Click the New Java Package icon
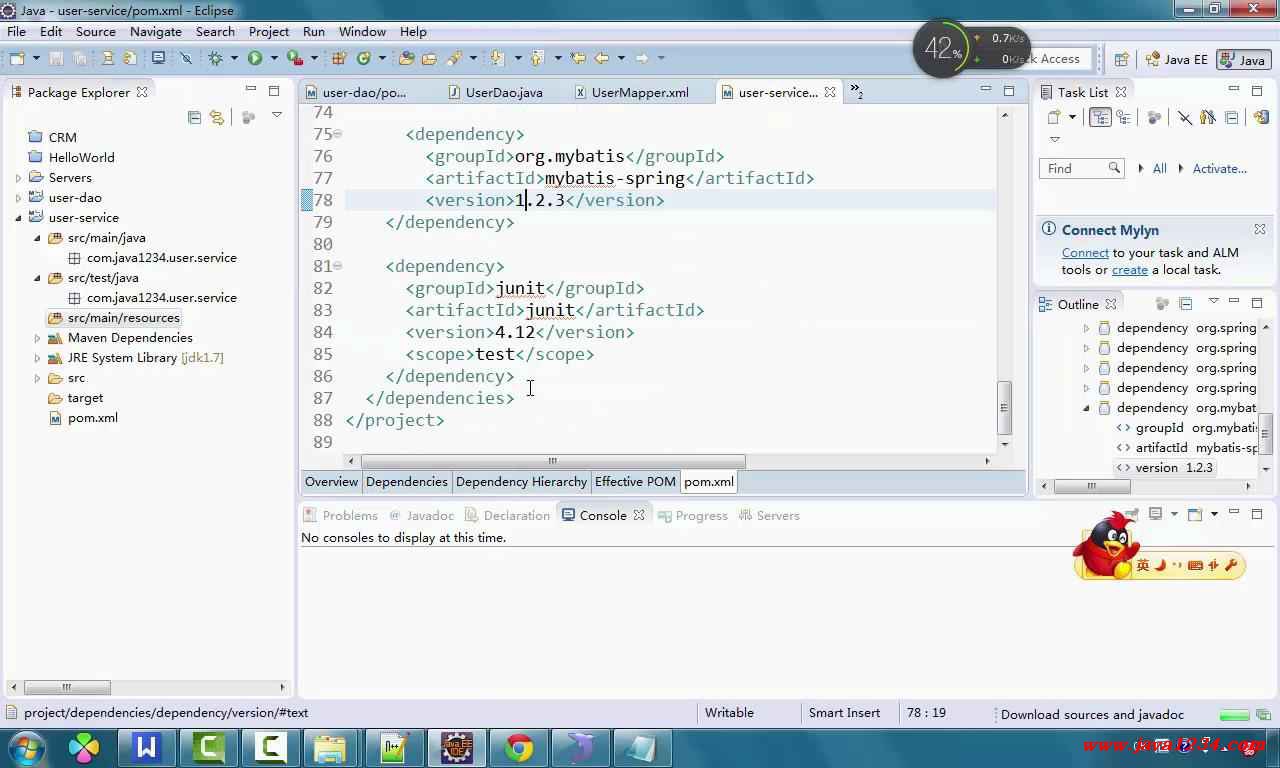The width and height of the screenshot is (1280, 768). coord(338,58)
